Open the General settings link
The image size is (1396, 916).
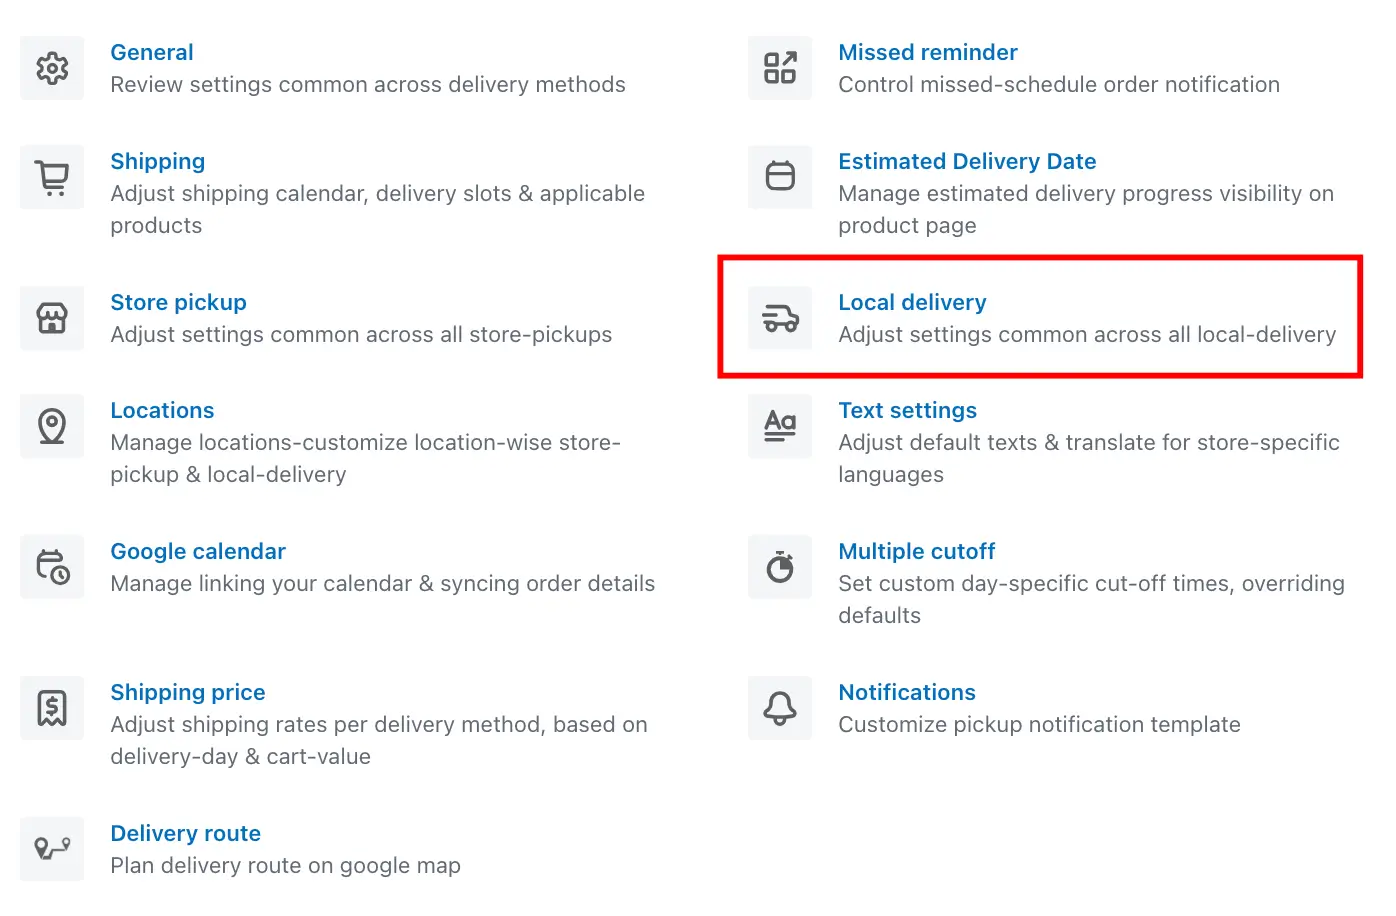(152, 52)
